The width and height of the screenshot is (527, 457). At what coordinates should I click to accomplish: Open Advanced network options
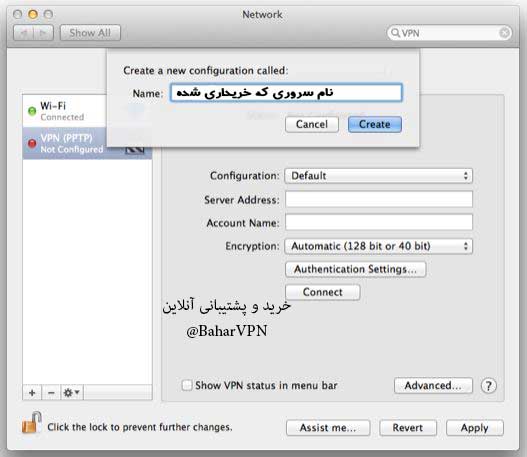(x=433, y=385)
